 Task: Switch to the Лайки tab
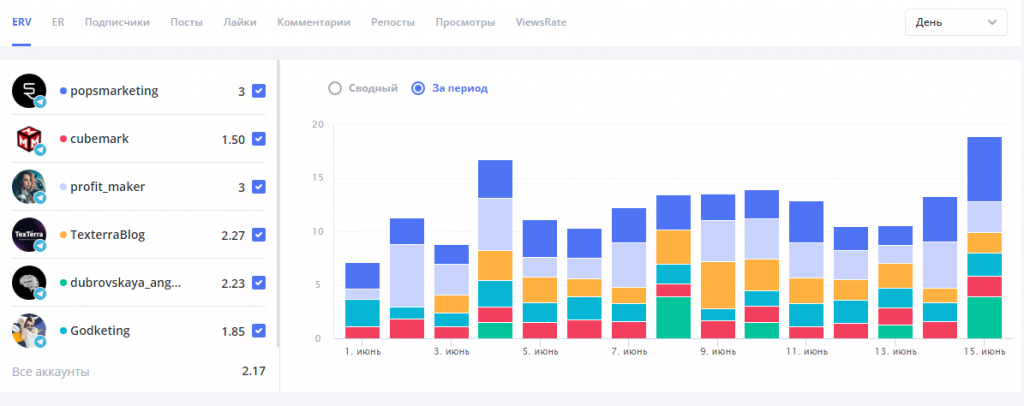[240, 22]
